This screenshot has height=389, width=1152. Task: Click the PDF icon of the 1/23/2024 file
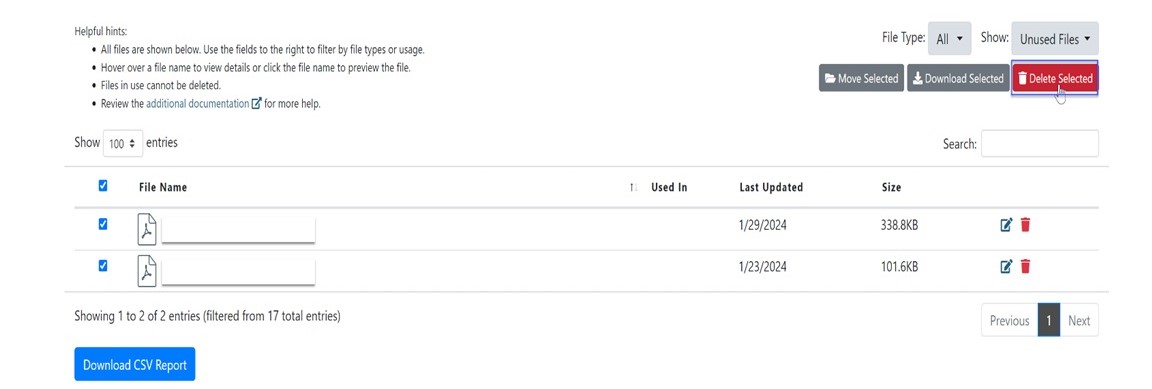(x=147, y=271)
